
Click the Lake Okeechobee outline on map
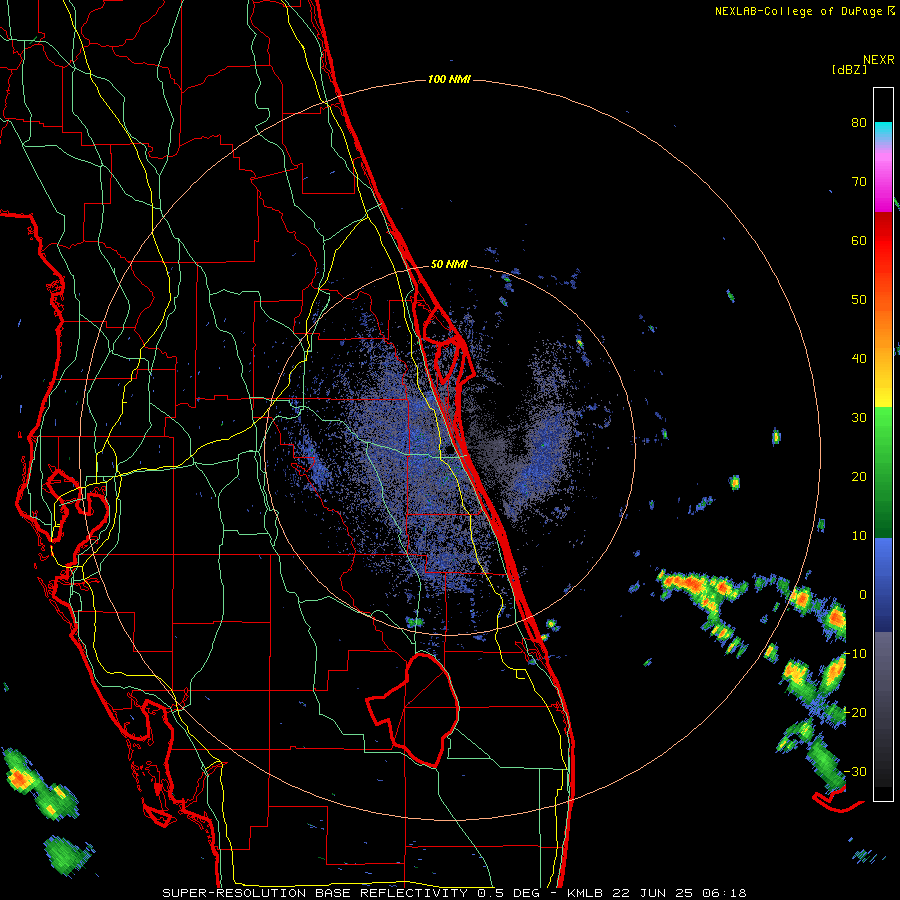tap(413, 709)
